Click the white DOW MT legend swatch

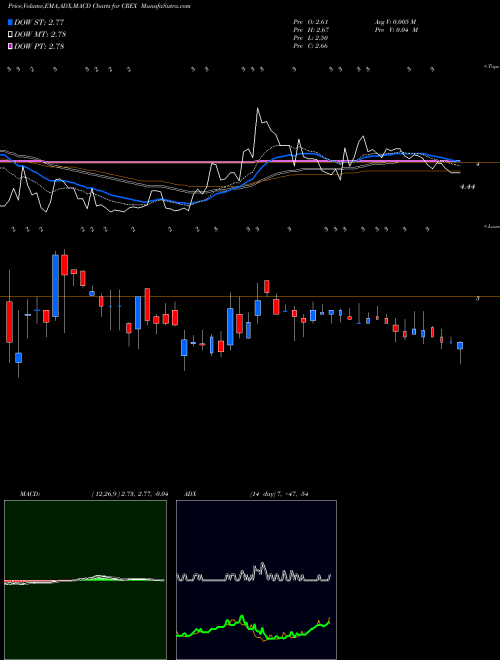pos(10,35)
